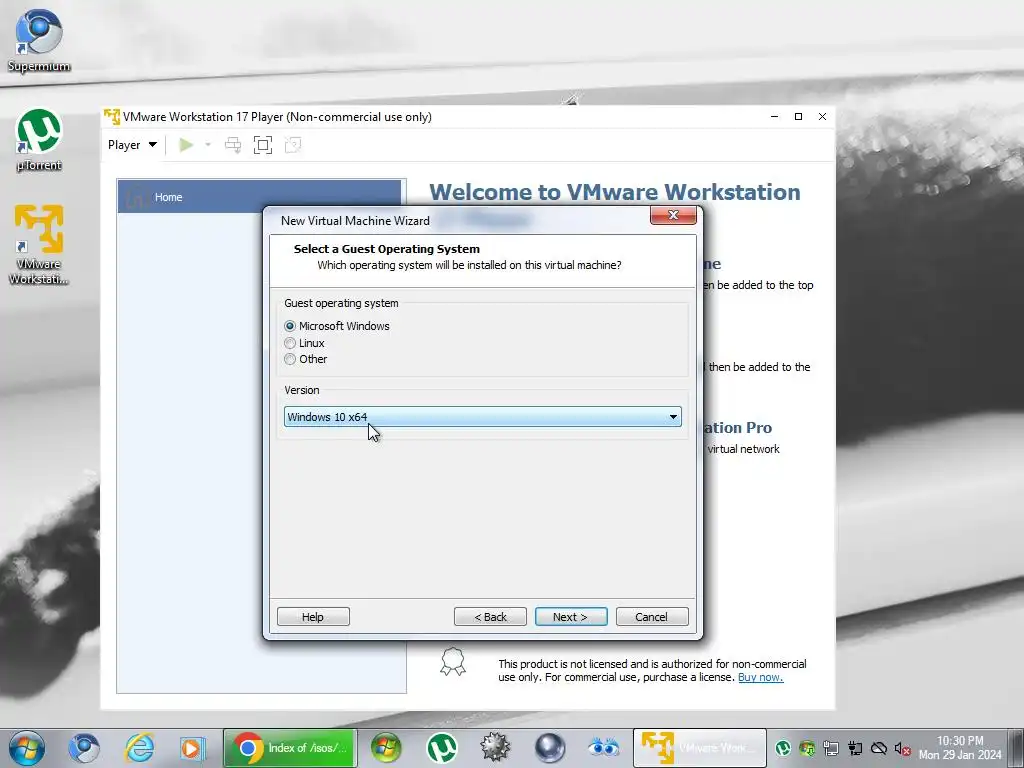1024x768 pixels.
Task: Click the 'Welcome to VMware Workstation' heading
Action: [615, 192]
